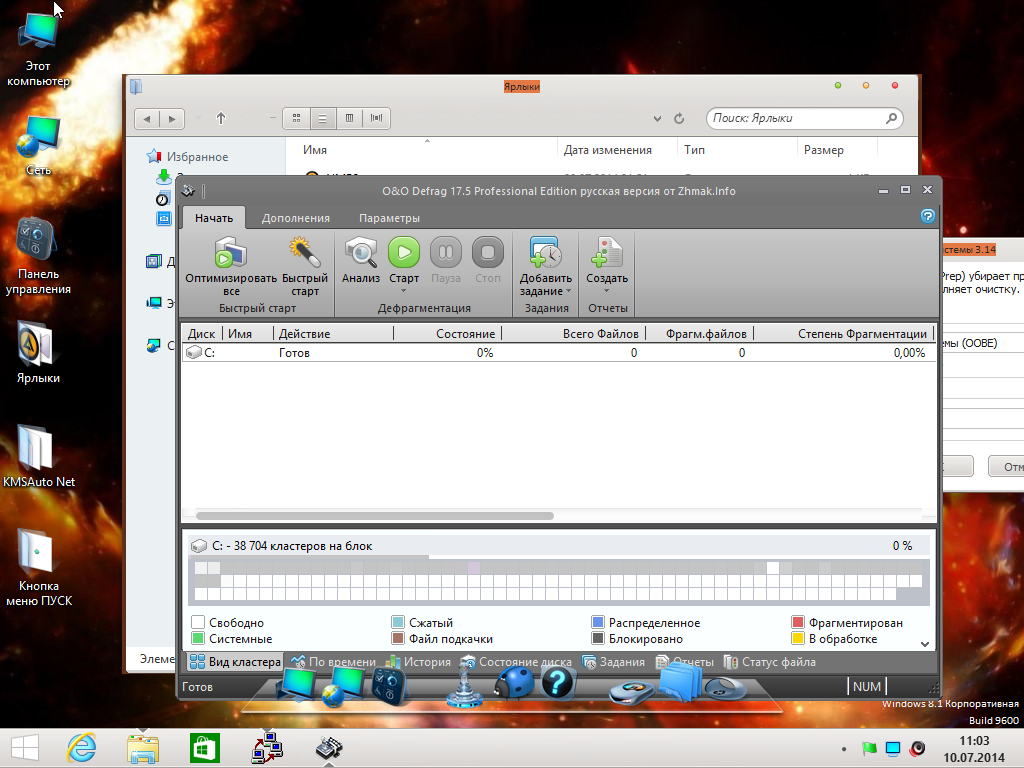Run the Анализ magnifier tool
The width and height of the screenshot is (1024, 768).
[360, 253]
